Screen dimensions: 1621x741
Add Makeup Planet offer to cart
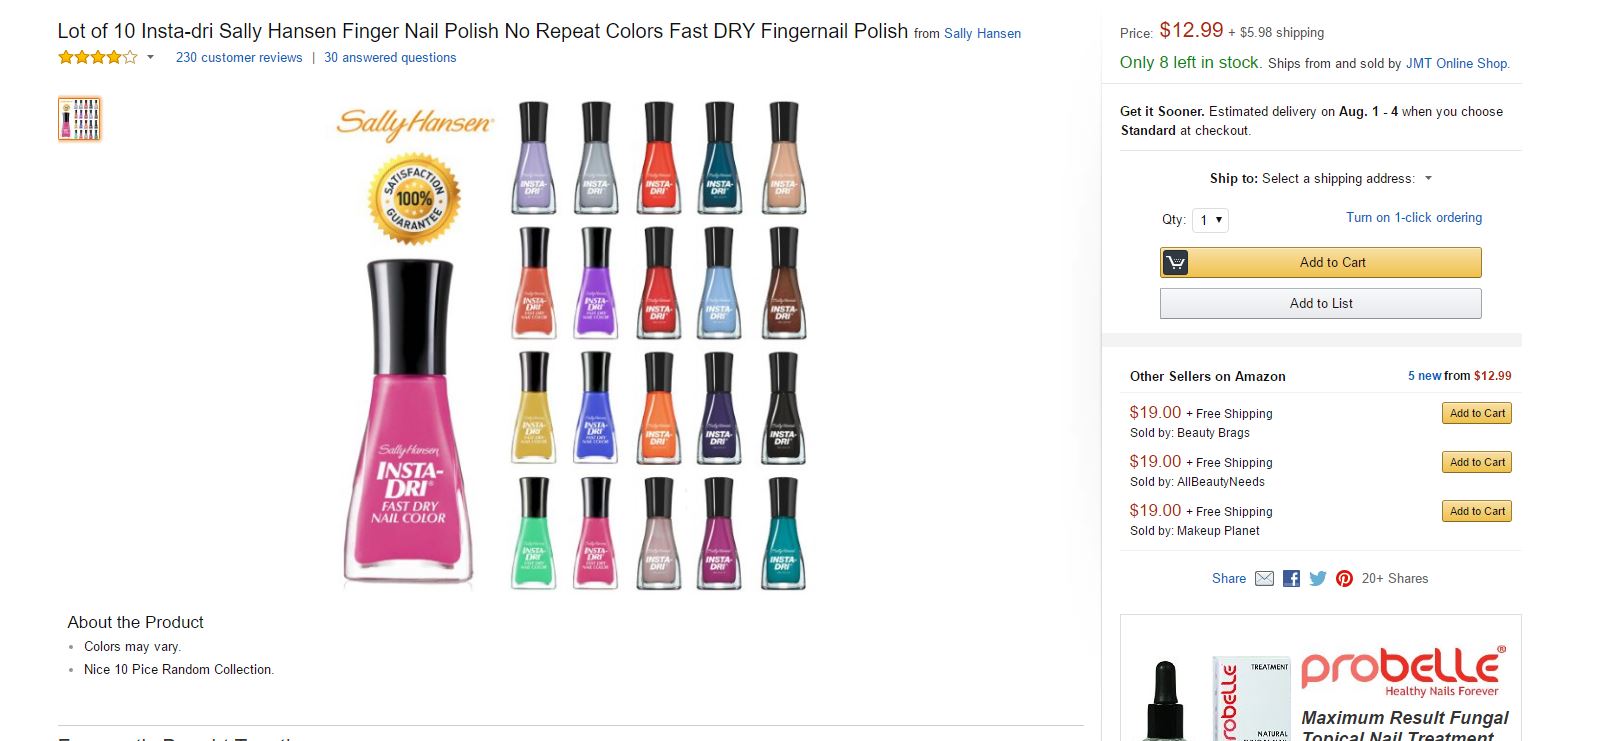tap(1476, 512)
